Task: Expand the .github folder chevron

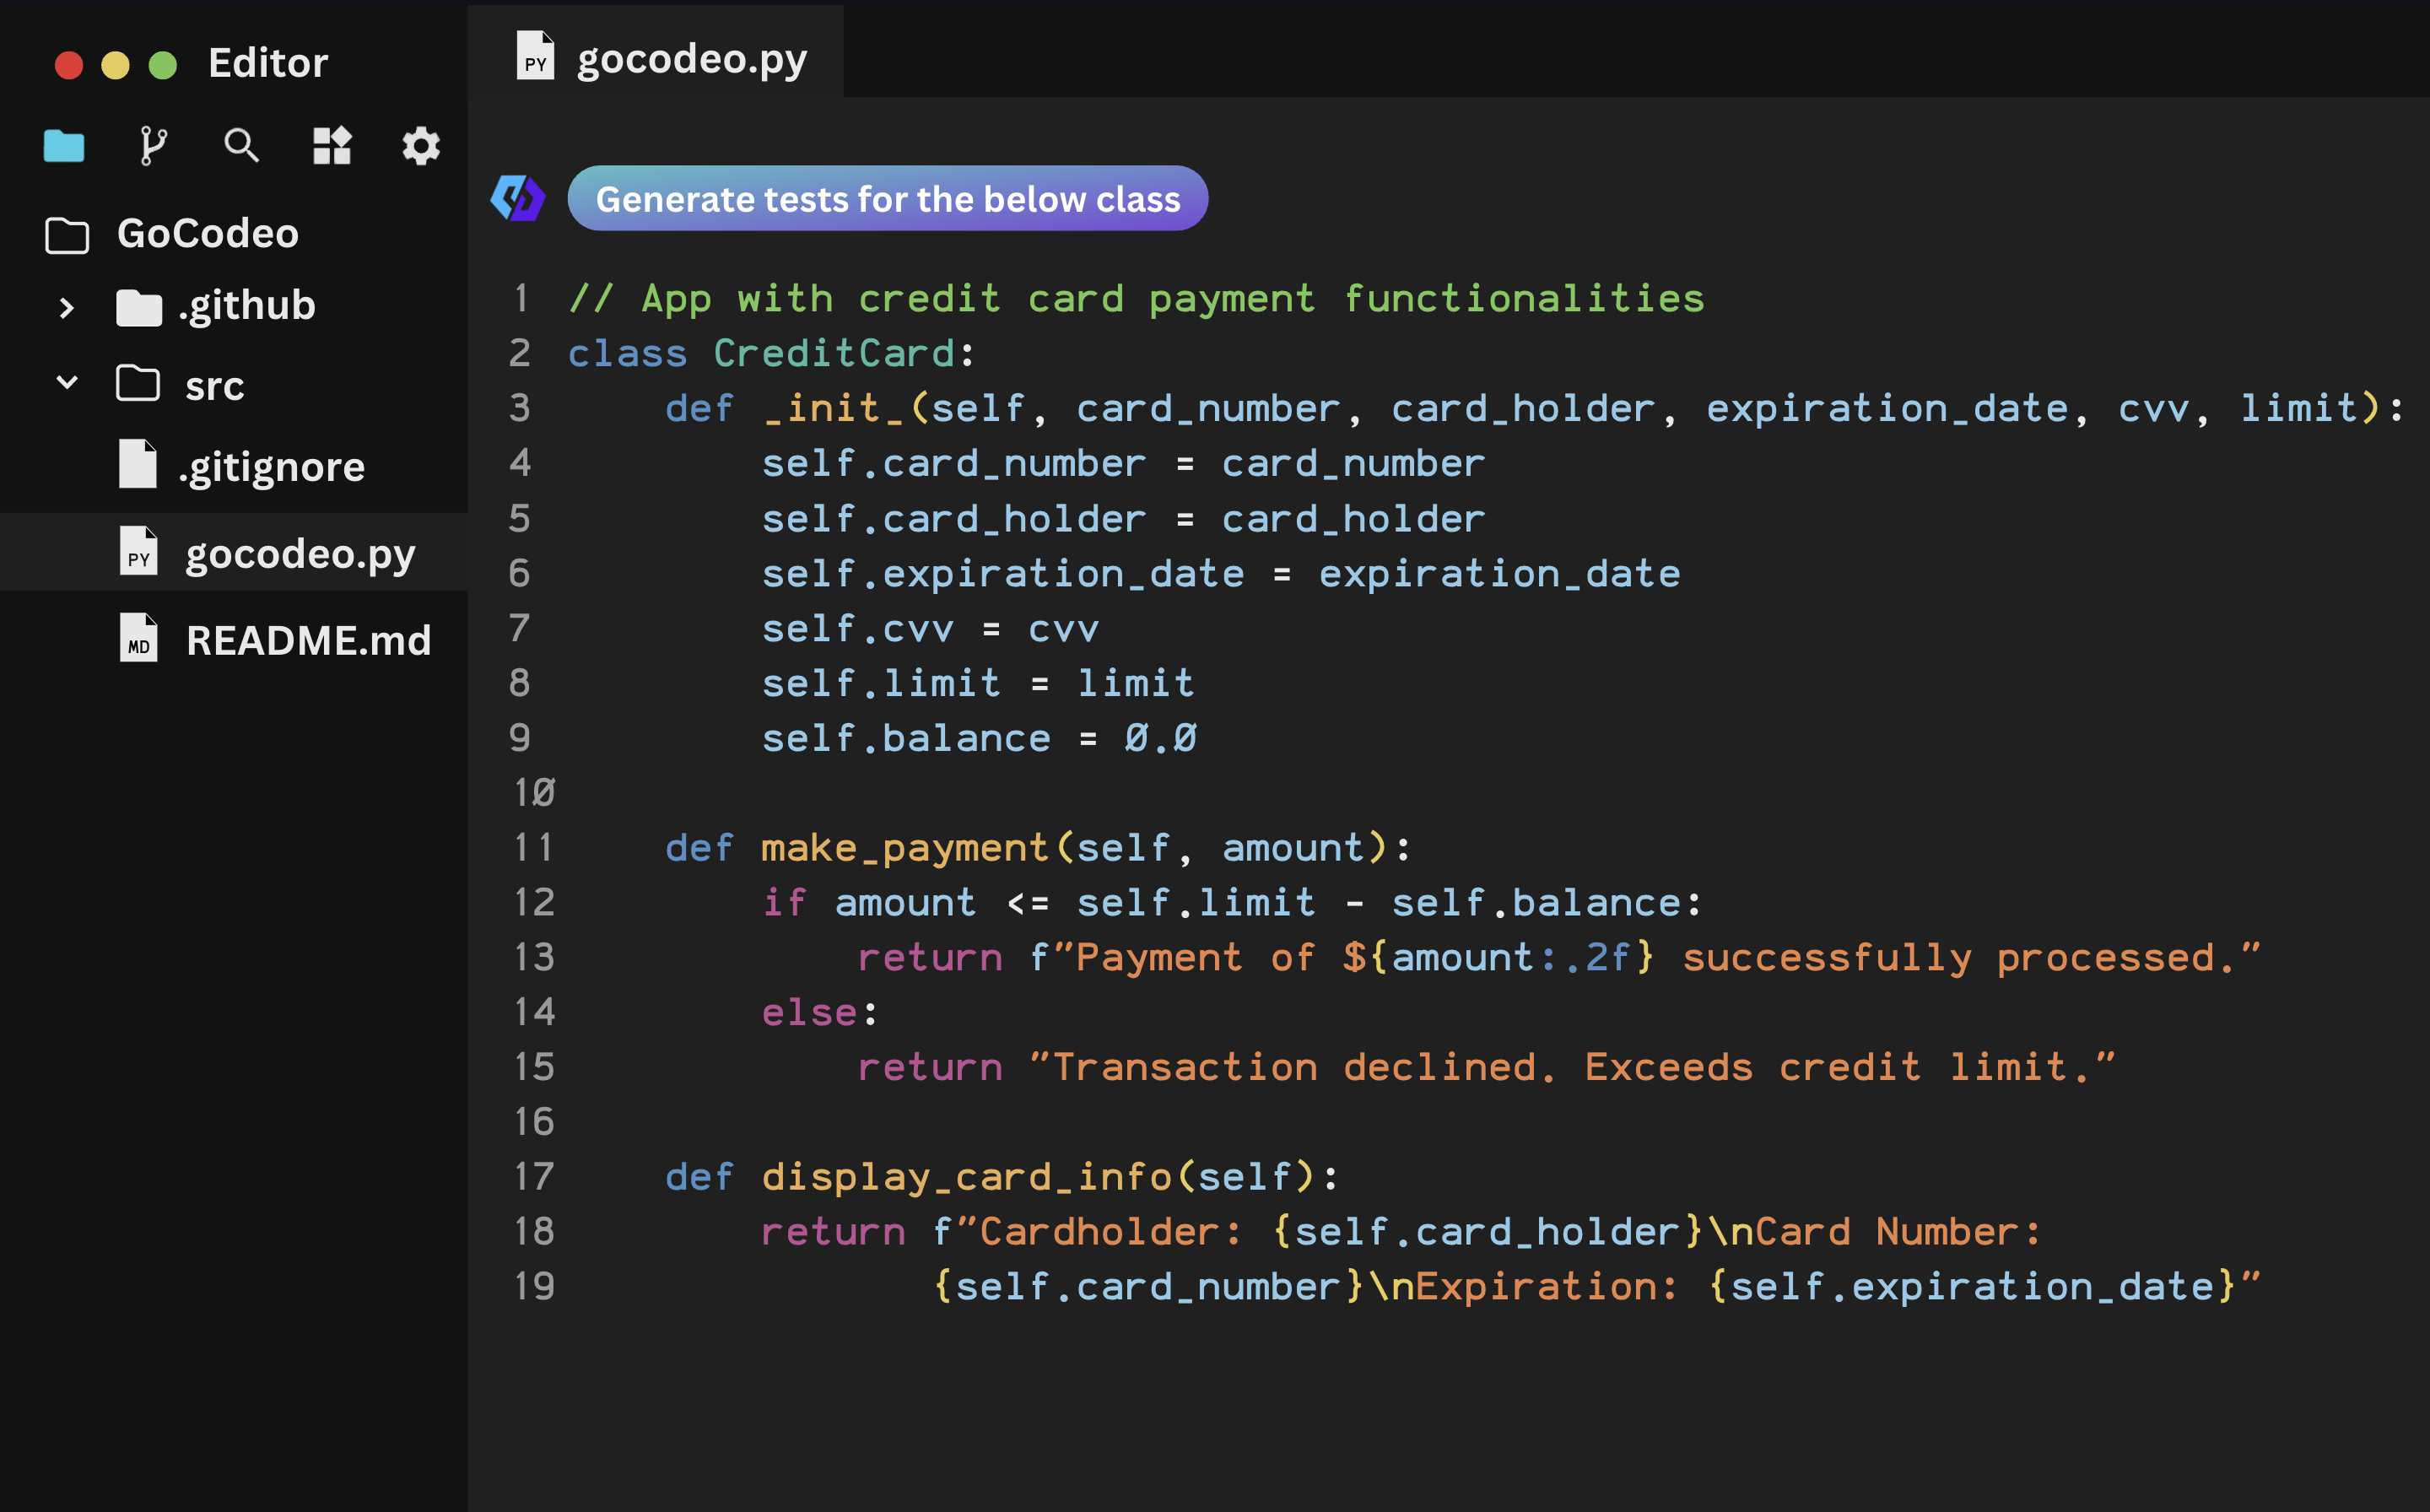Action: [66, 307]
